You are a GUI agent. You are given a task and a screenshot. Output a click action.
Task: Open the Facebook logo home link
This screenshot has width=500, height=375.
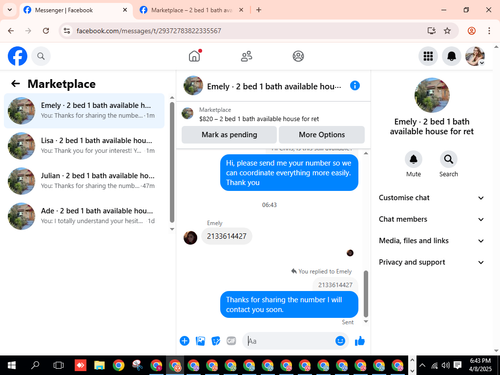coord(17,56)
